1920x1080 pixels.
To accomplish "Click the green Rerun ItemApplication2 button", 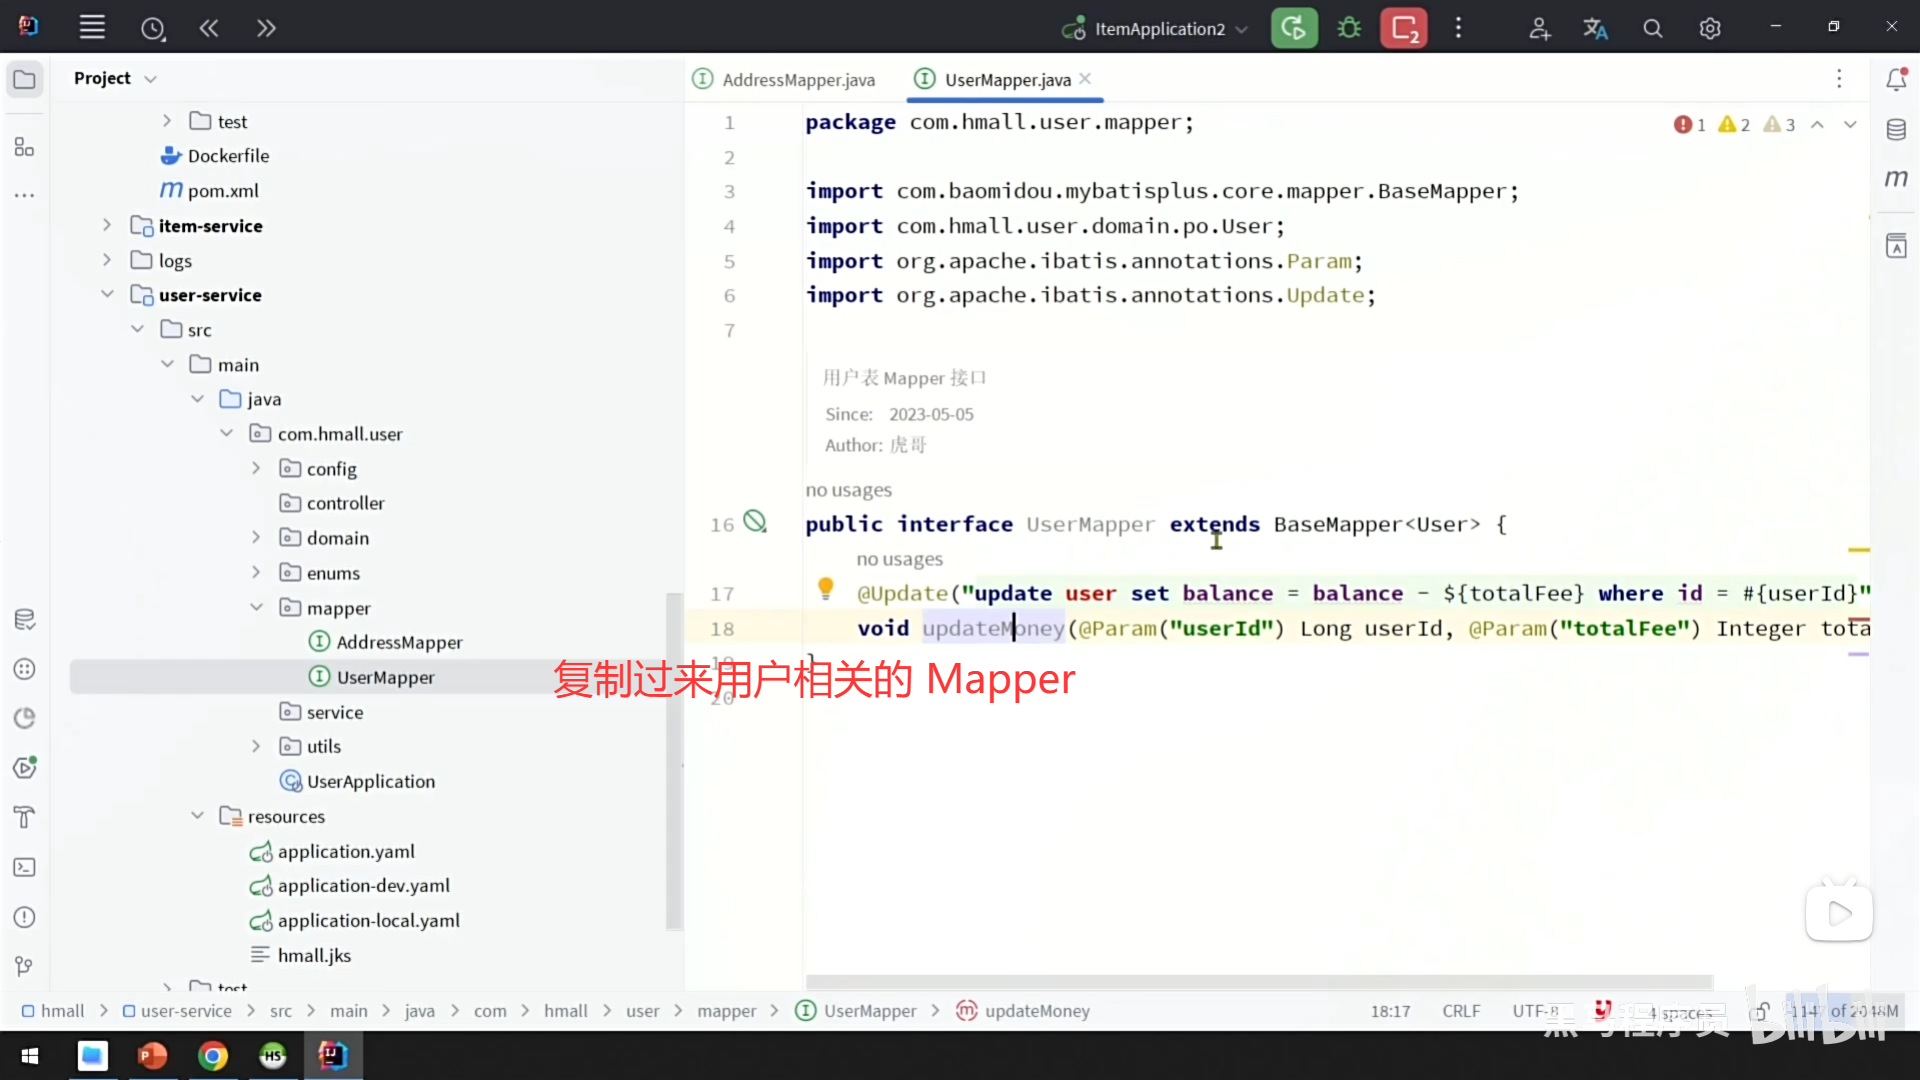I will [x=1294, y=28].
